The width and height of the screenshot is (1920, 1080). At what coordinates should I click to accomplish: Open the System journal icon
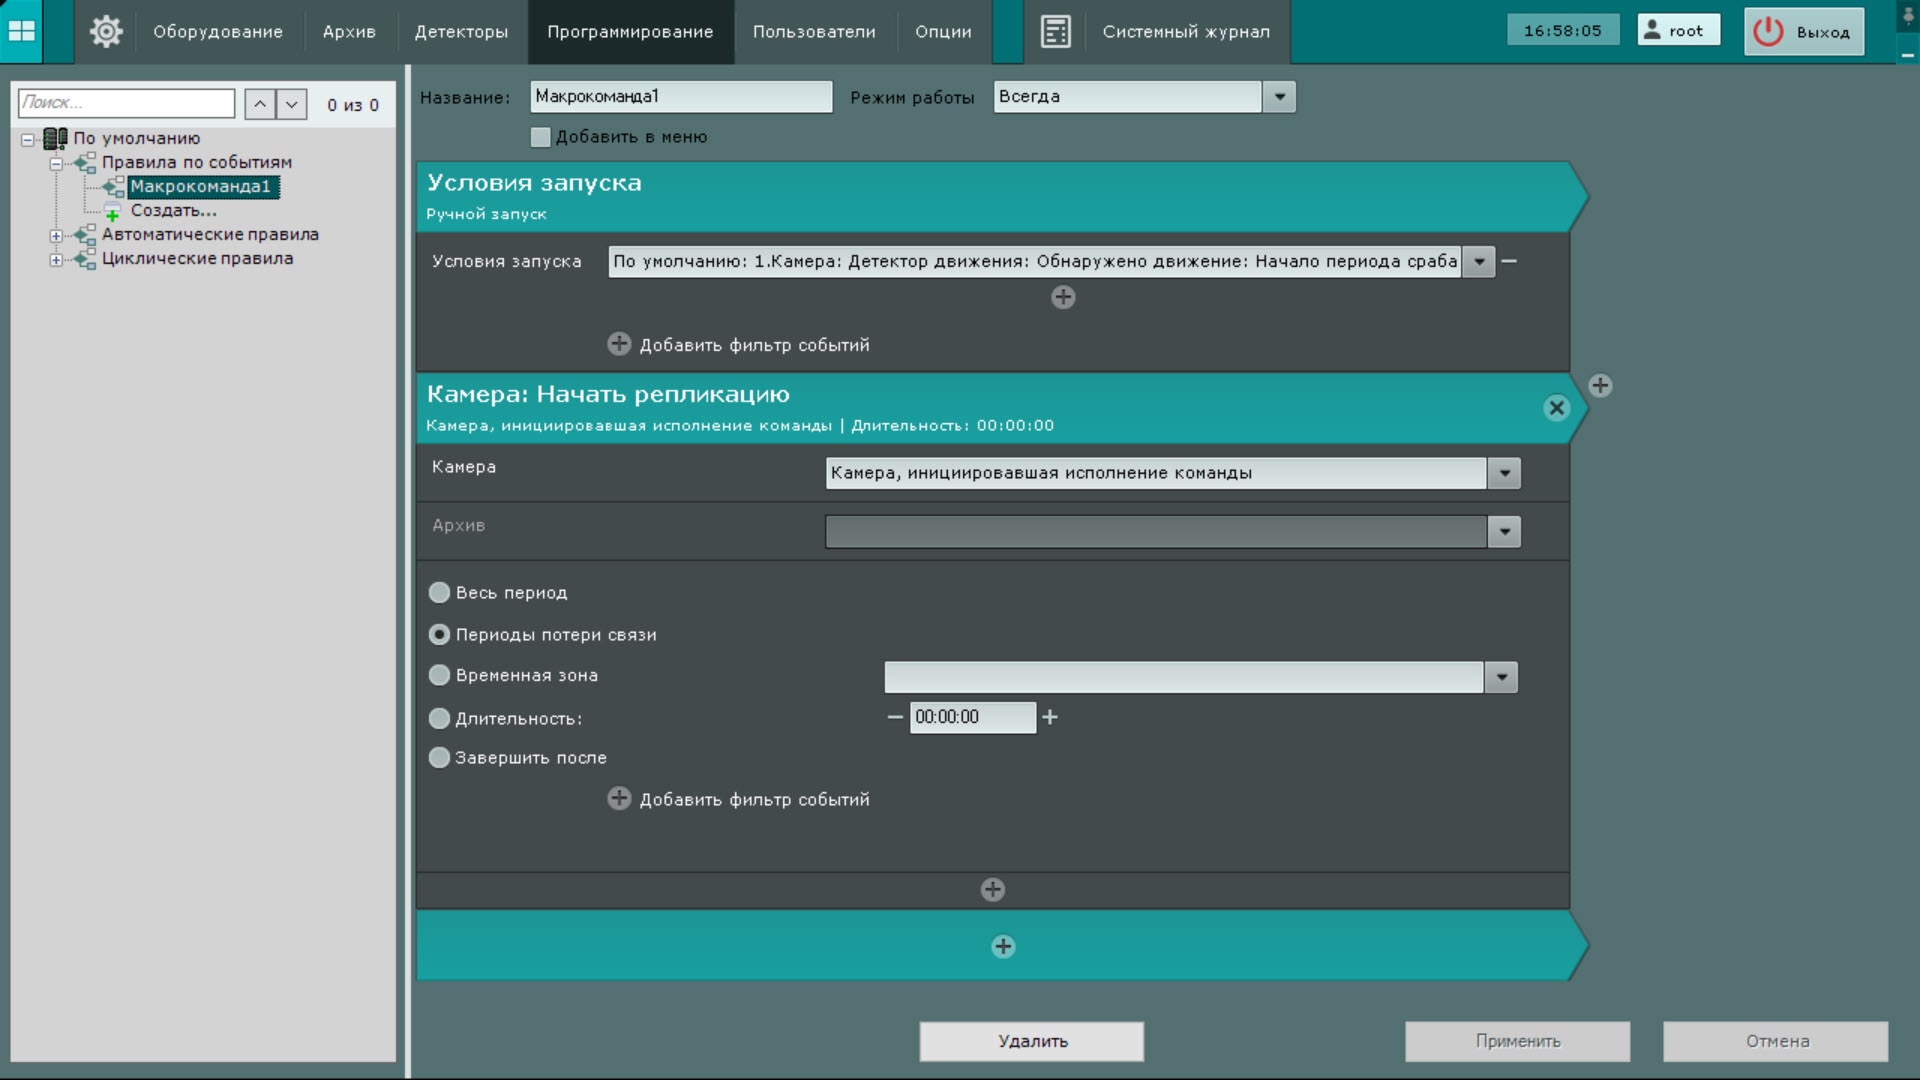point(1055,31)
